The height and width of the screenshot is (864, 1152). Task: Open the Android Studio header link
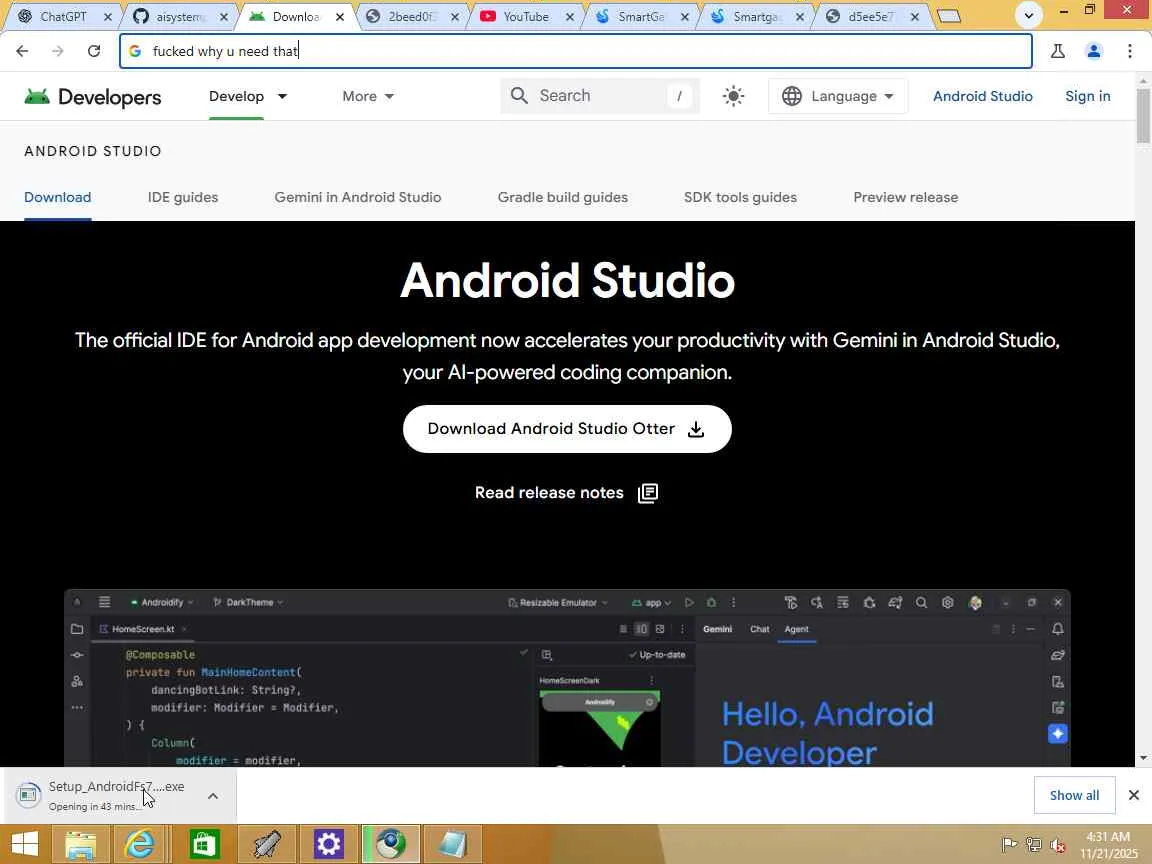point(982,96)
